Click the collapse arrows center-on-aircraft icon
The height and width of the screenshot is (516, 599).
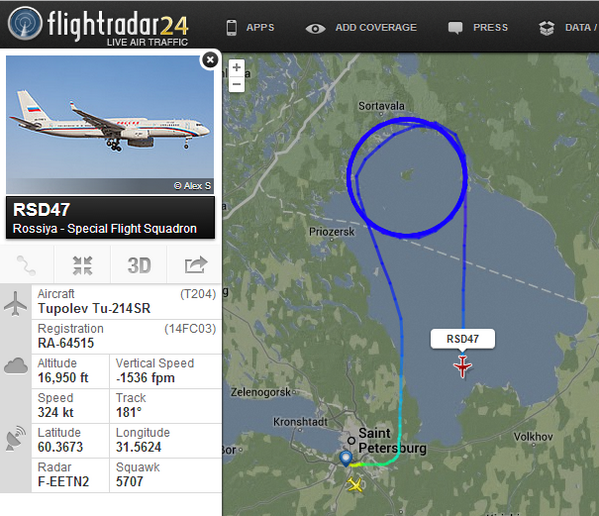[83, 265]
